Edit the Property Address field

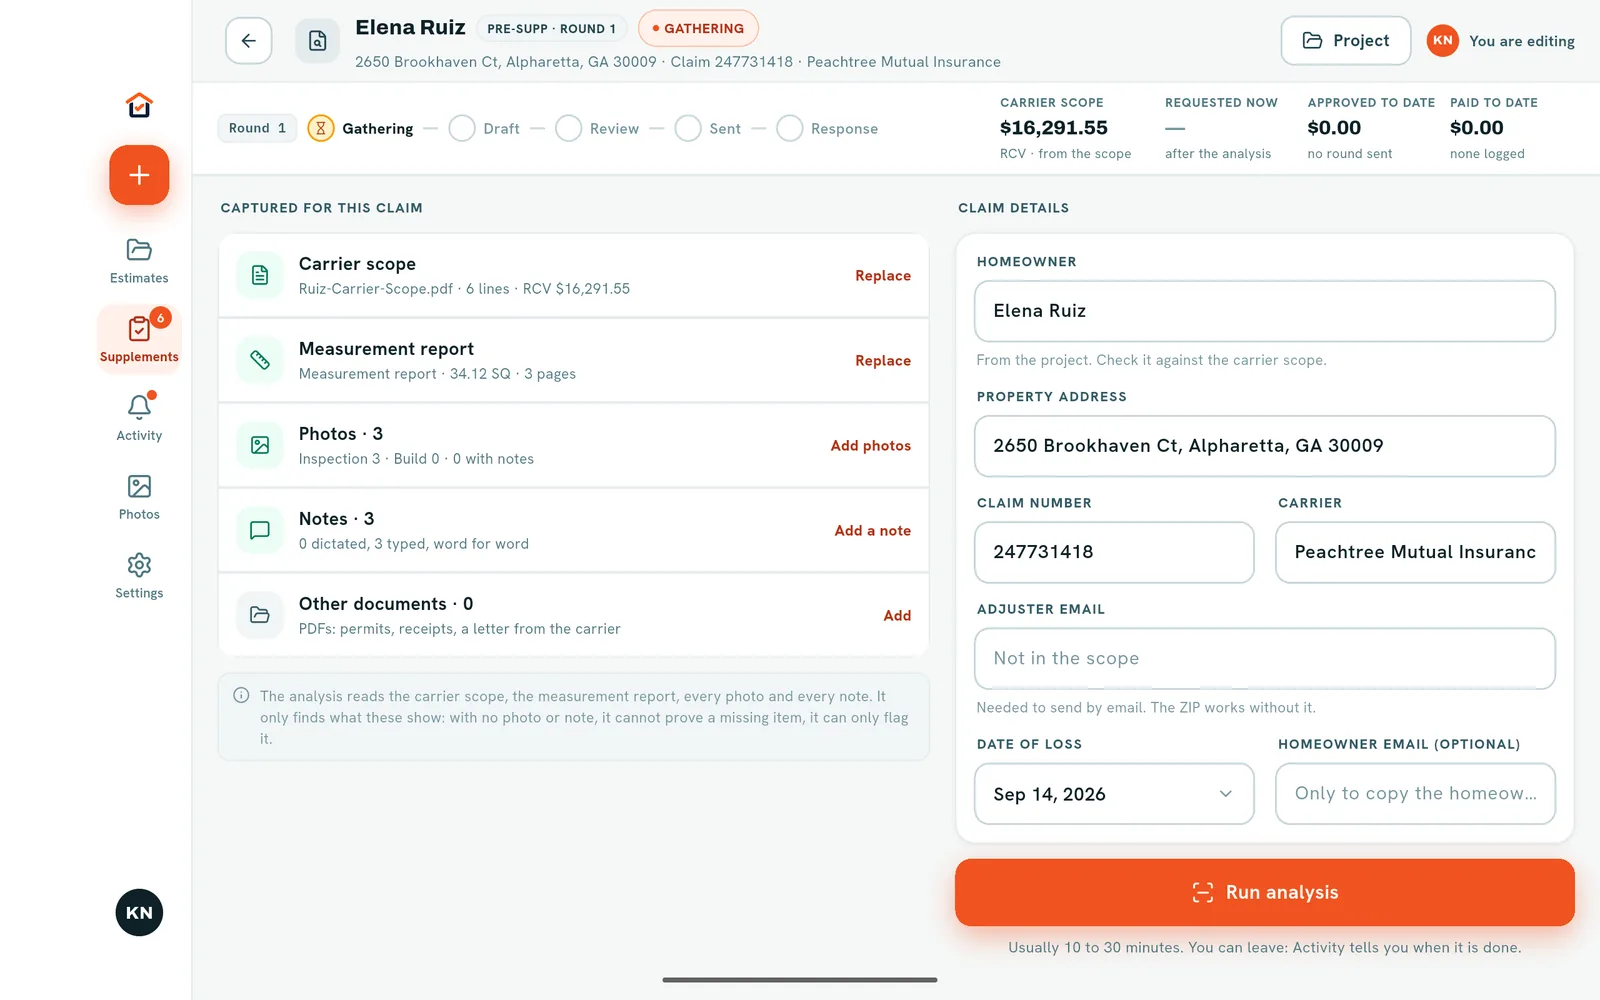point(1265,446)
